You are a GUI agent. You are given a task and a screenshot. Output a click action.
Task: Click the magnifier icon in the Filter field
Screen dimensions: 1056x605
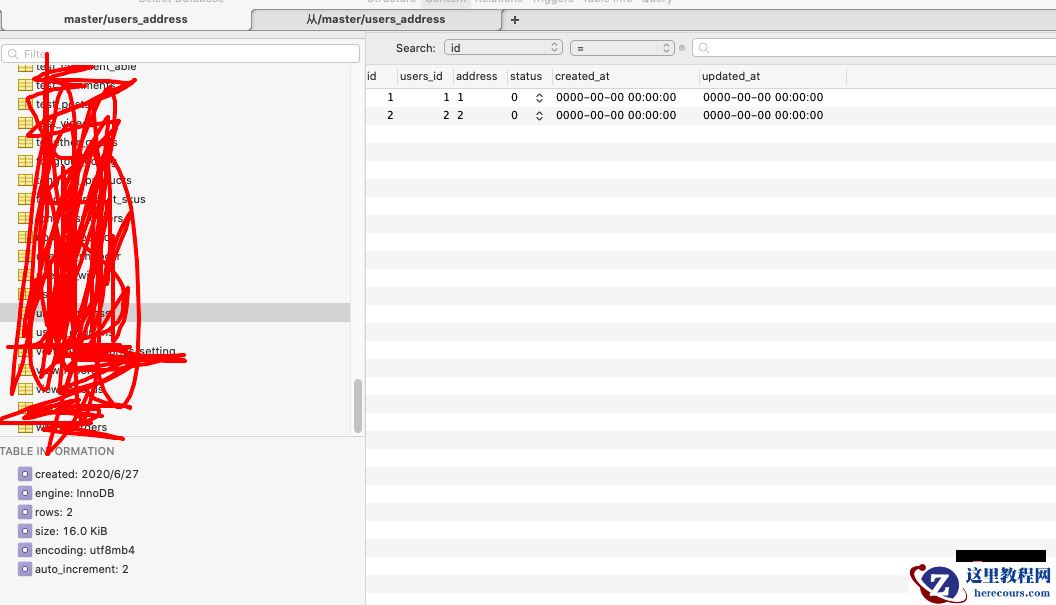tap(13, 54)
